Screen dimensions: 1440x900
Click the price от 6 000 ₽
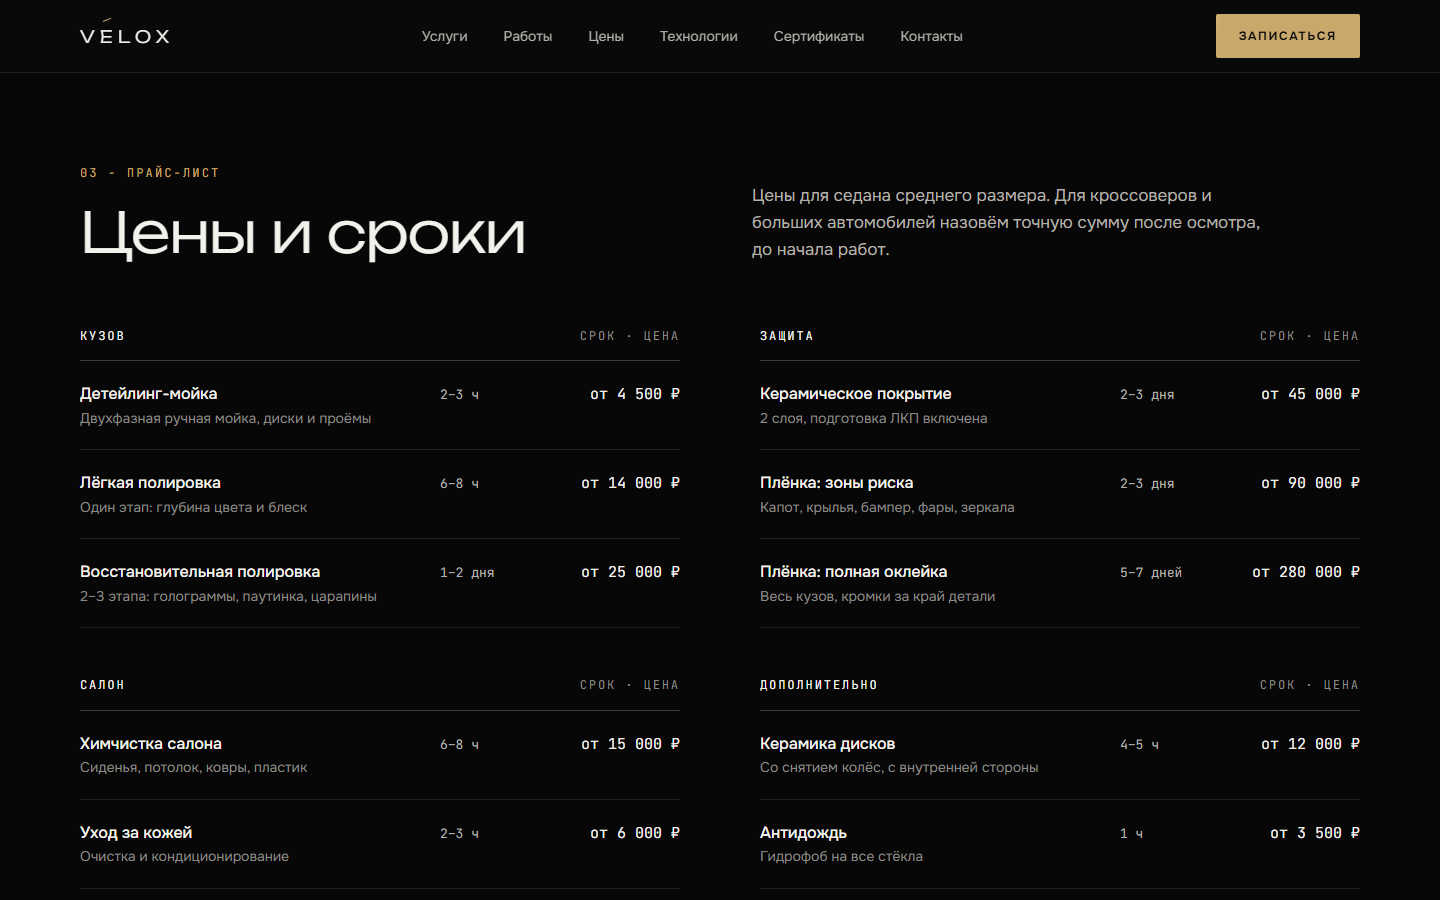click(x=635, y=833)
